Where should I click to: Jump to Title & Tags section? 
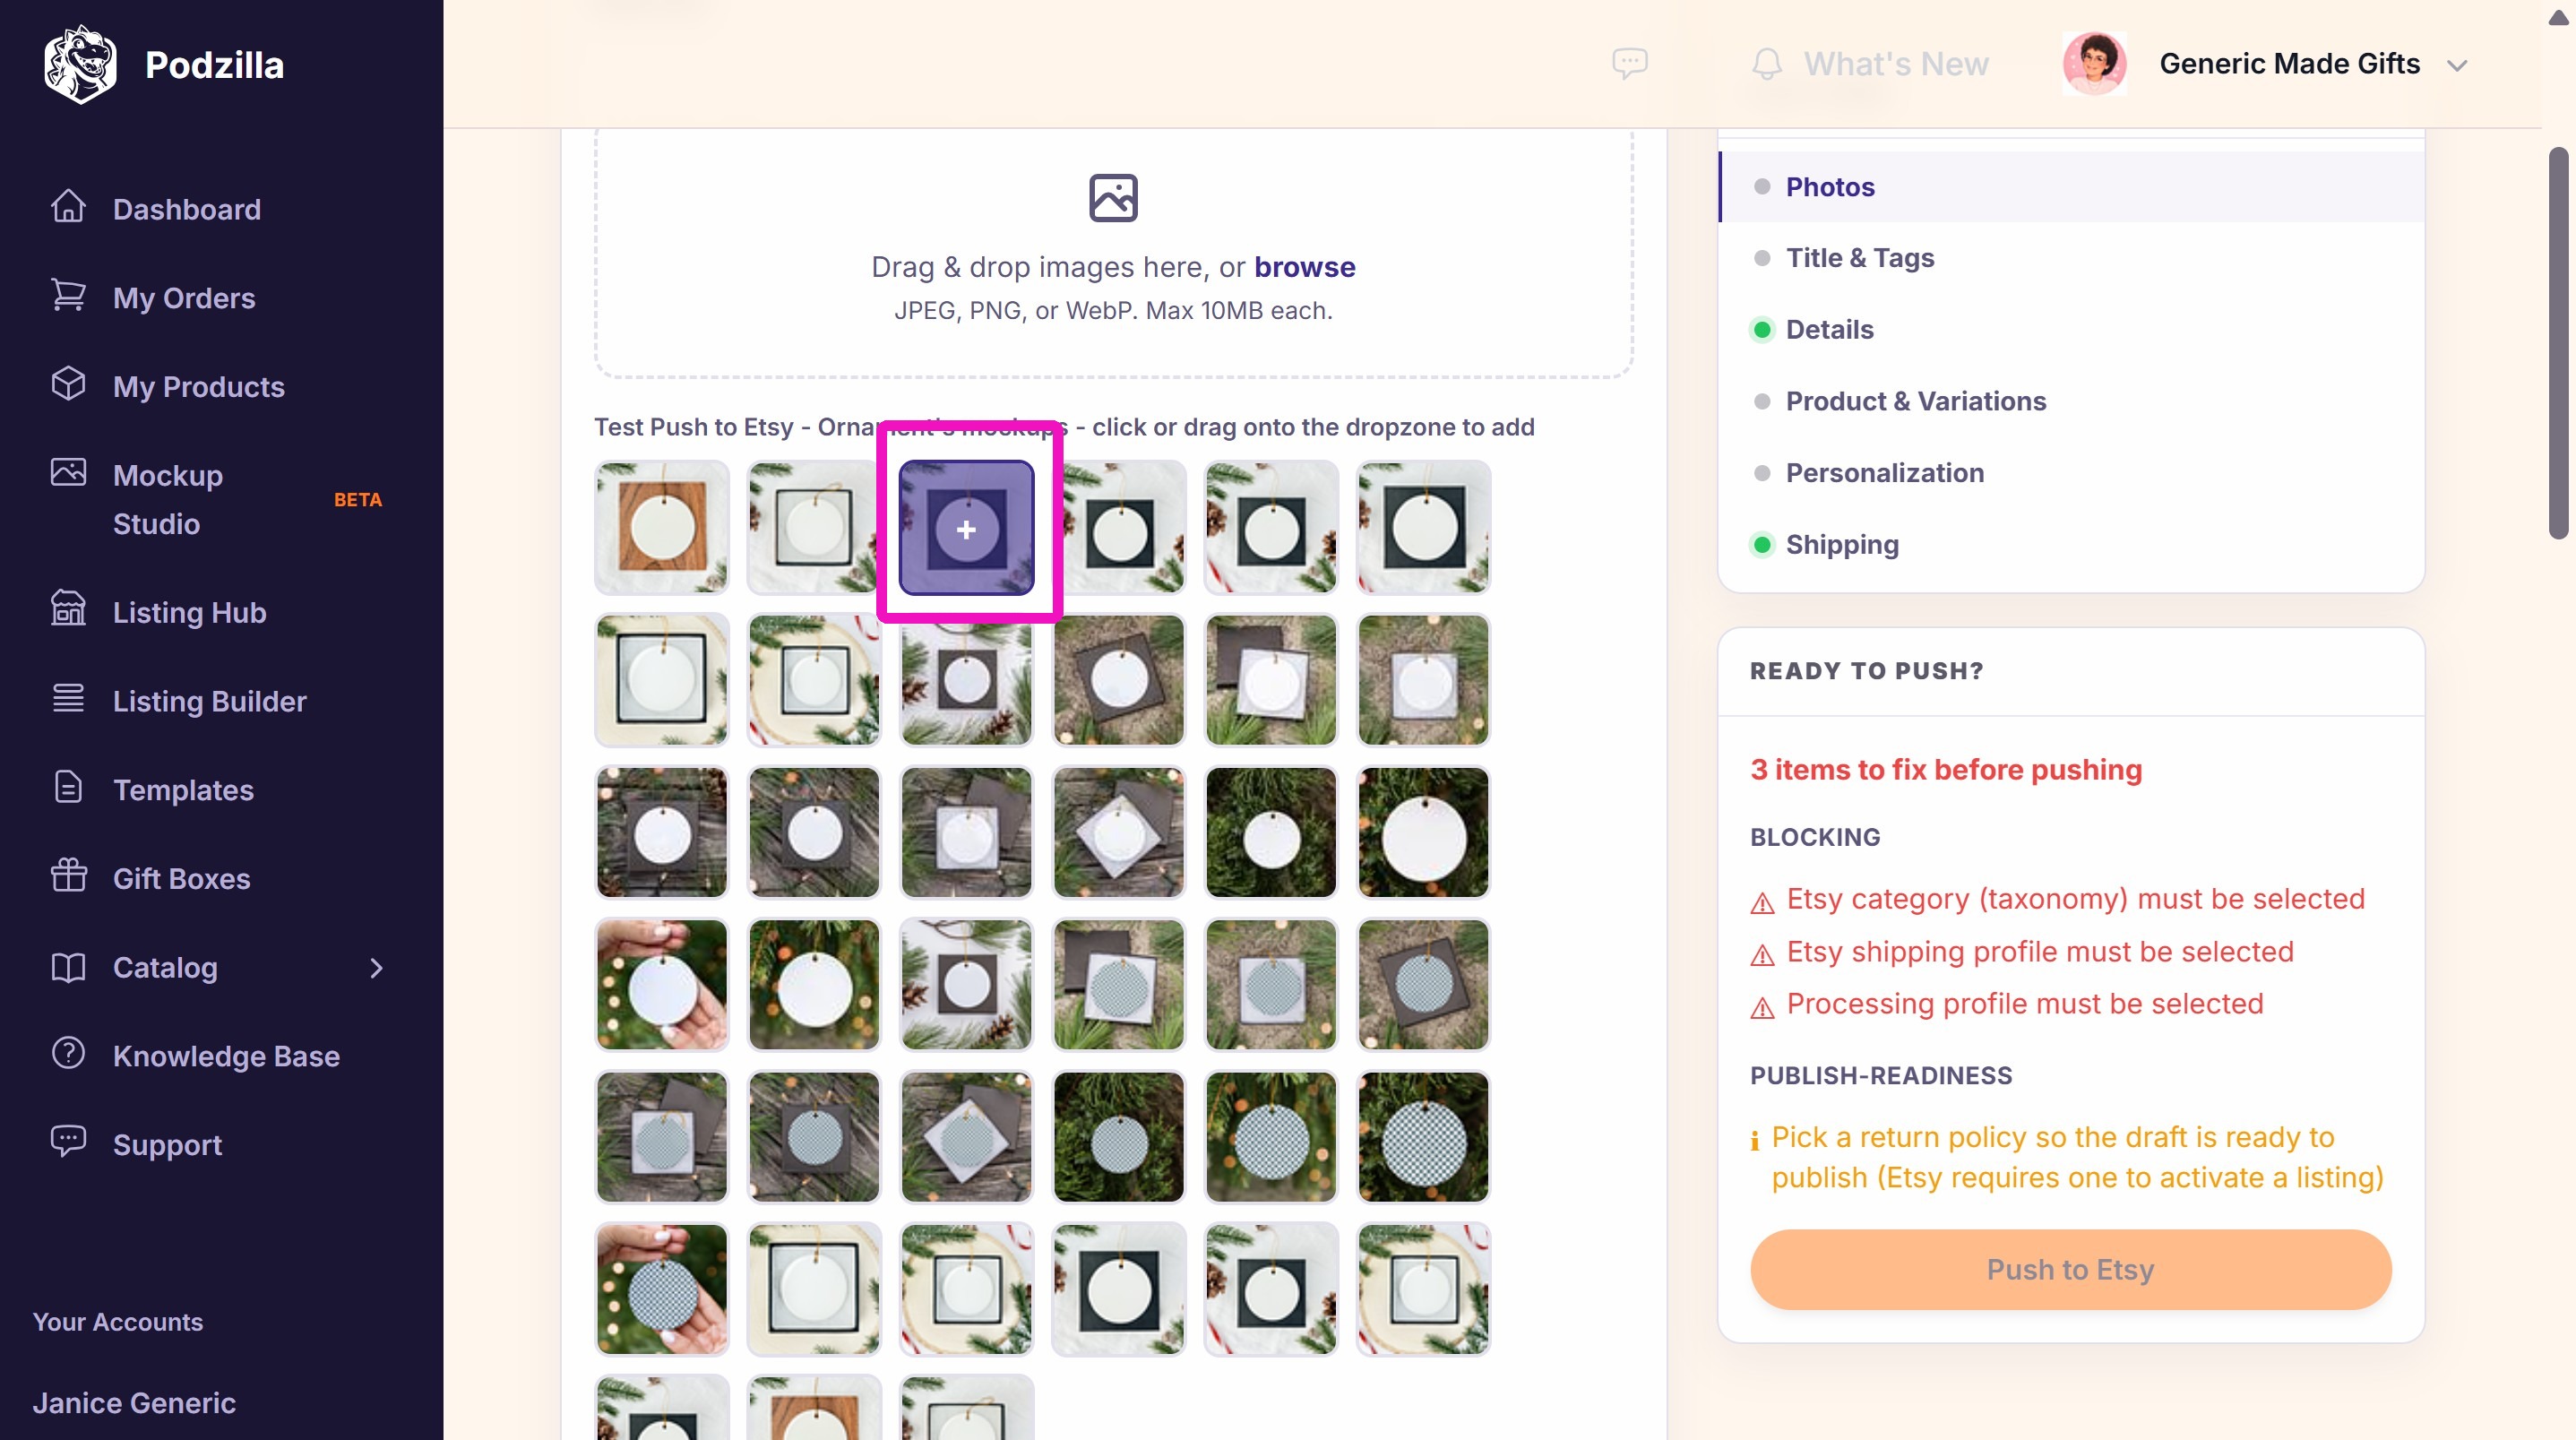2071,258
